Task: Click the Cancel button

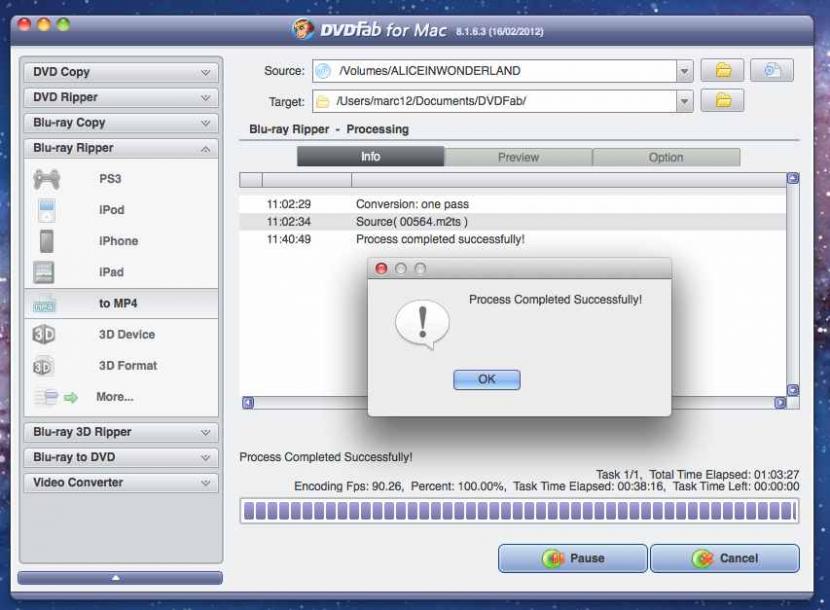Action: tap(725, 559)
